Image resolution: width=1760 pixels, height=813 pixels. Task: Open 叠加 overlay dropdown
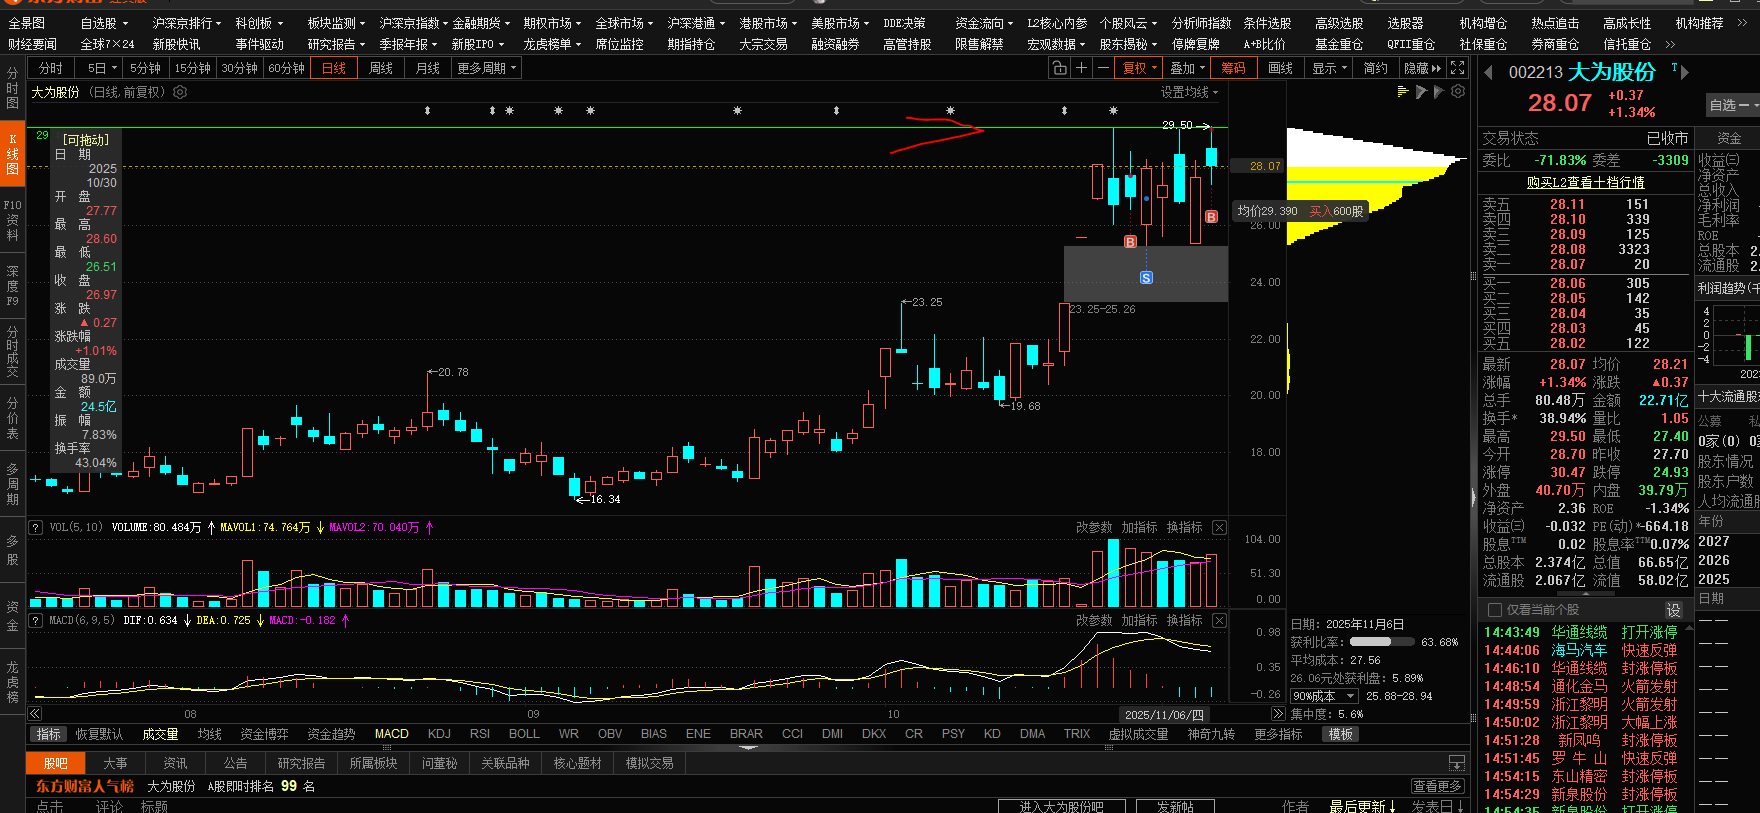[x=1188, y=68]
